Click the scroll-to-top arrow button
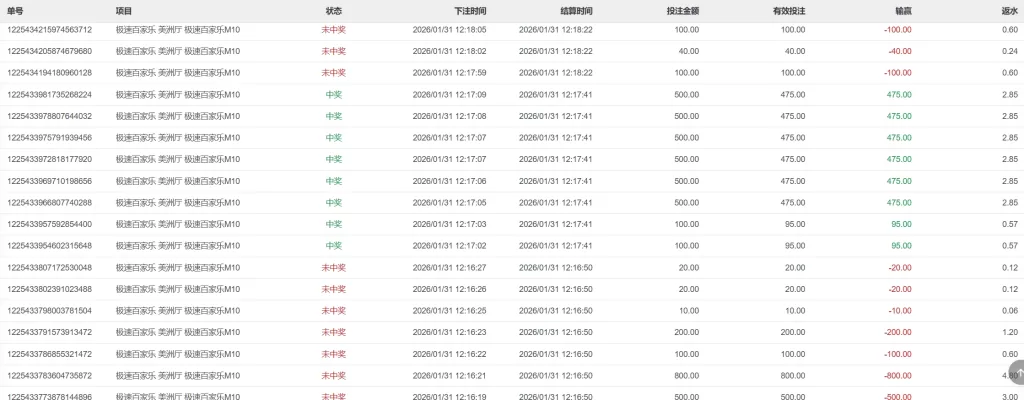The image size is (1024, 400). point(1011,372)
